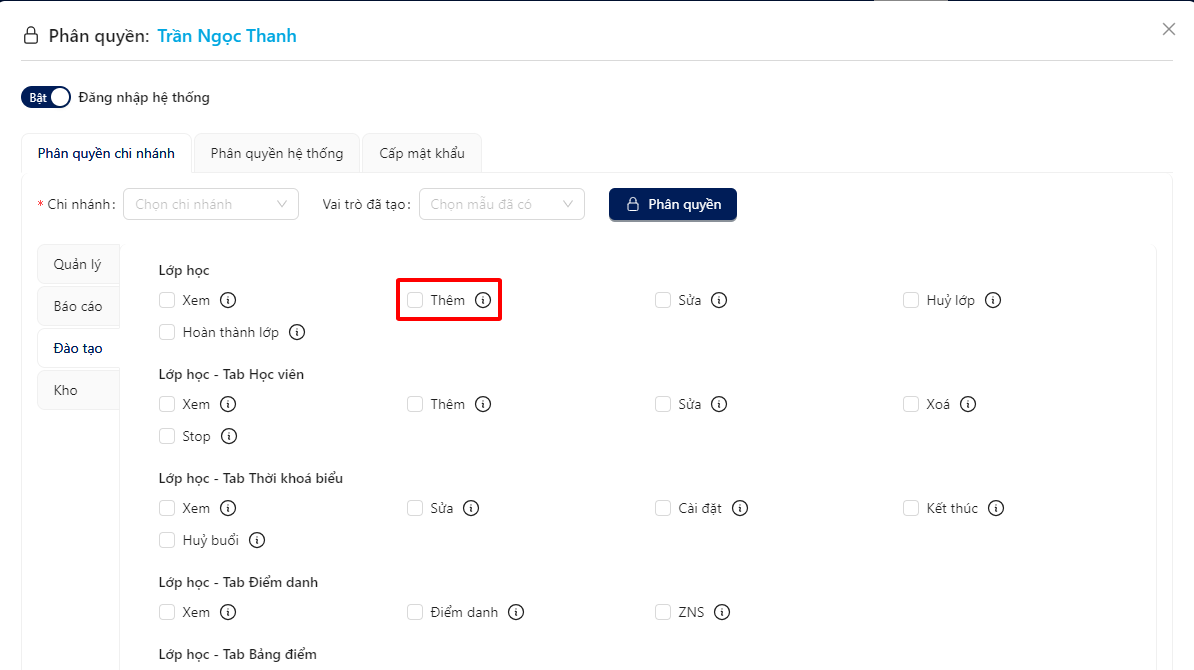This screenshot has height=670, width=1194.
Task: Click Lớp học - Tab Điểm danh heading
Action: [x=238, y=582]
